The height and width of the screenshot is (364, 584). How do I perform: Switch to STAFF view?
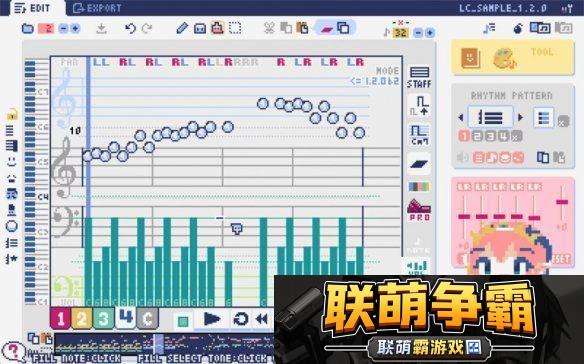pyautogui.click(x=419, y=77)
